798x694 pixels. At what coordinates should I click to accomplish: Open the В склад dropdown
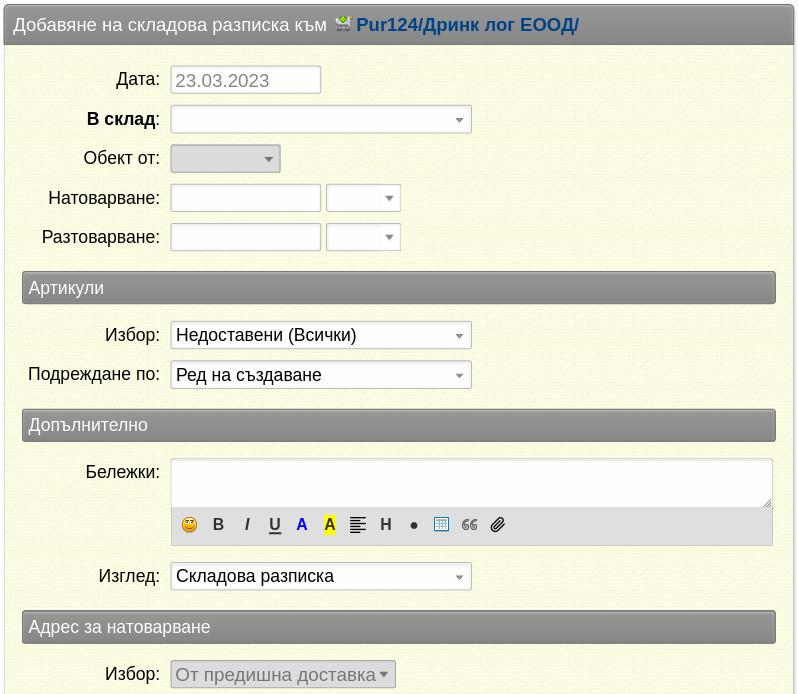(321, 120)
